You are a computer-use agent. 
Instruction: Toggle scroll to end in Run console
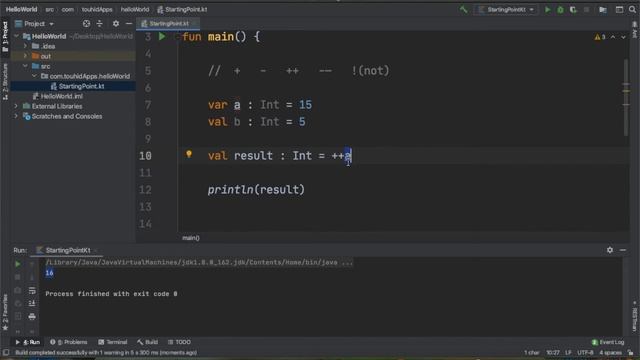click(x=32, y=303)
